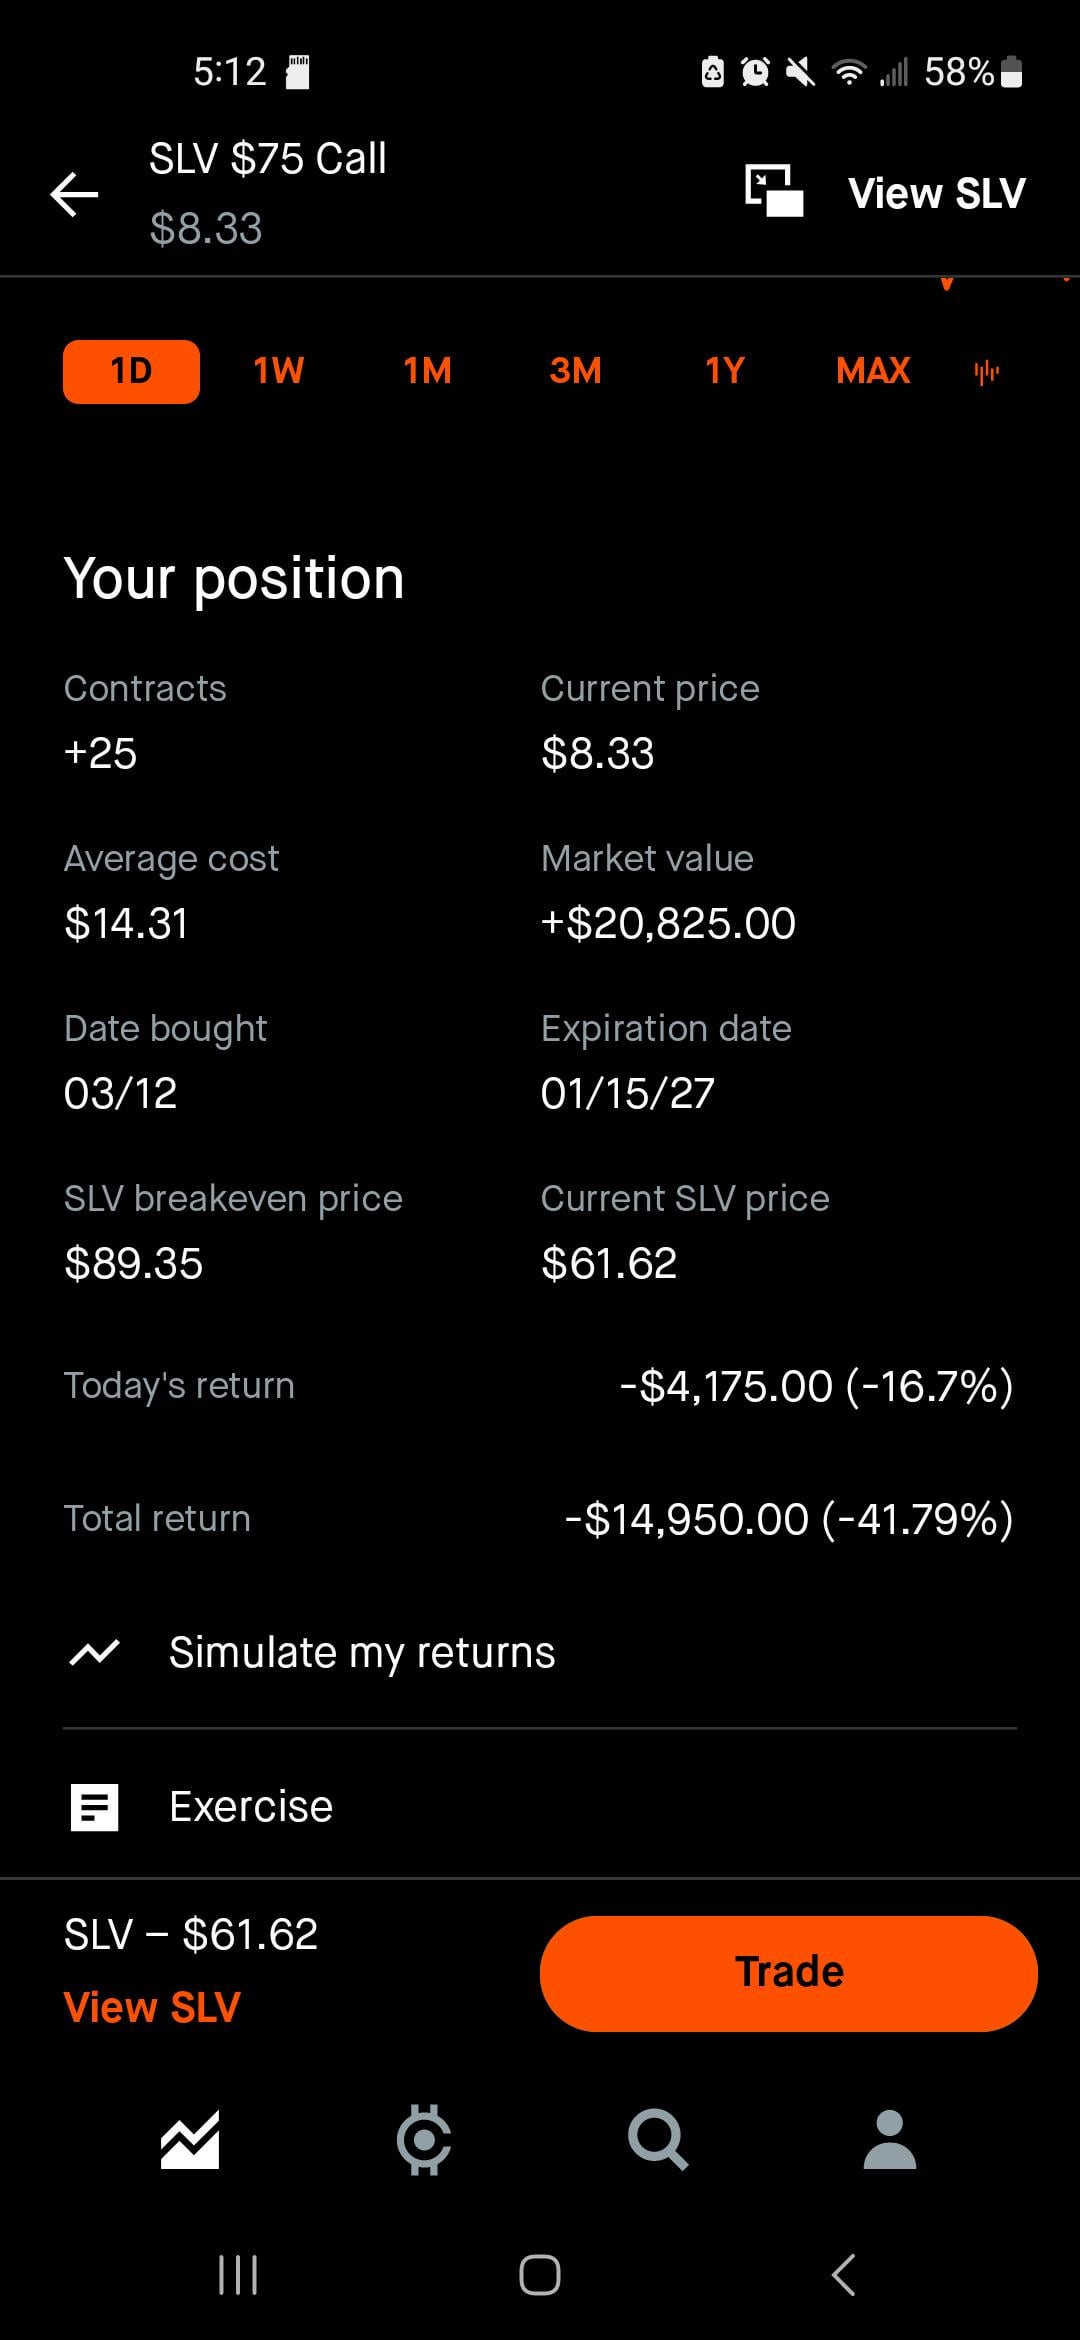
Task: Tap the Simulate my returns trend icon
Action: (95, 1653)
